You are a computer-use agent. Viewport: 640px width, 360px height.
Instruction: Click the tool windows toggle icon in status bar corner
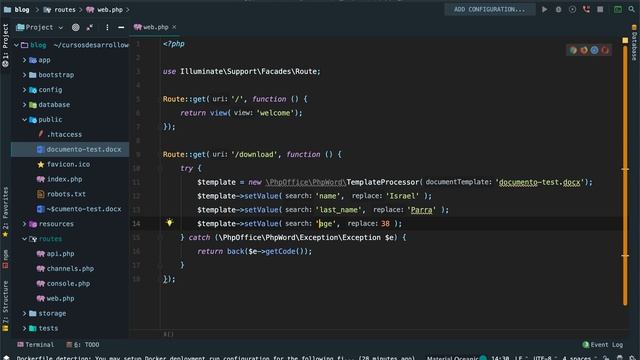point(6,358)
